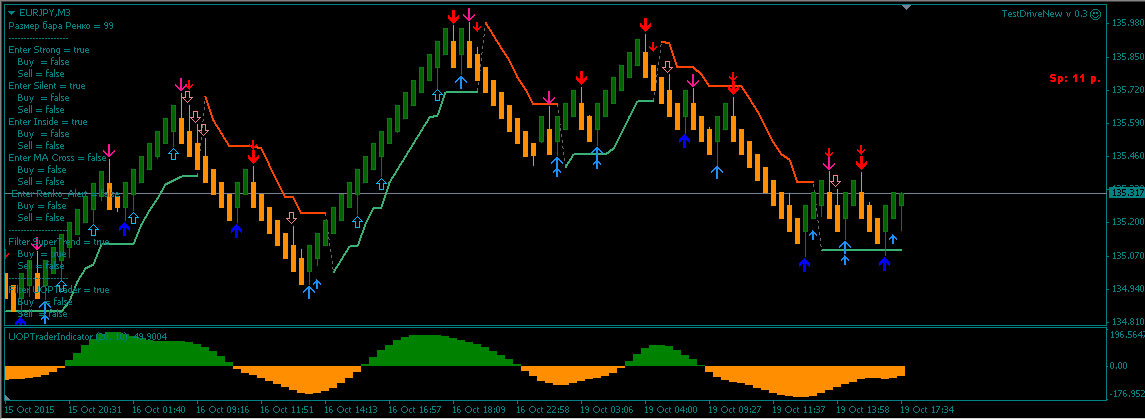Click the '19 Oct 09:27' time label

(736, 410)
